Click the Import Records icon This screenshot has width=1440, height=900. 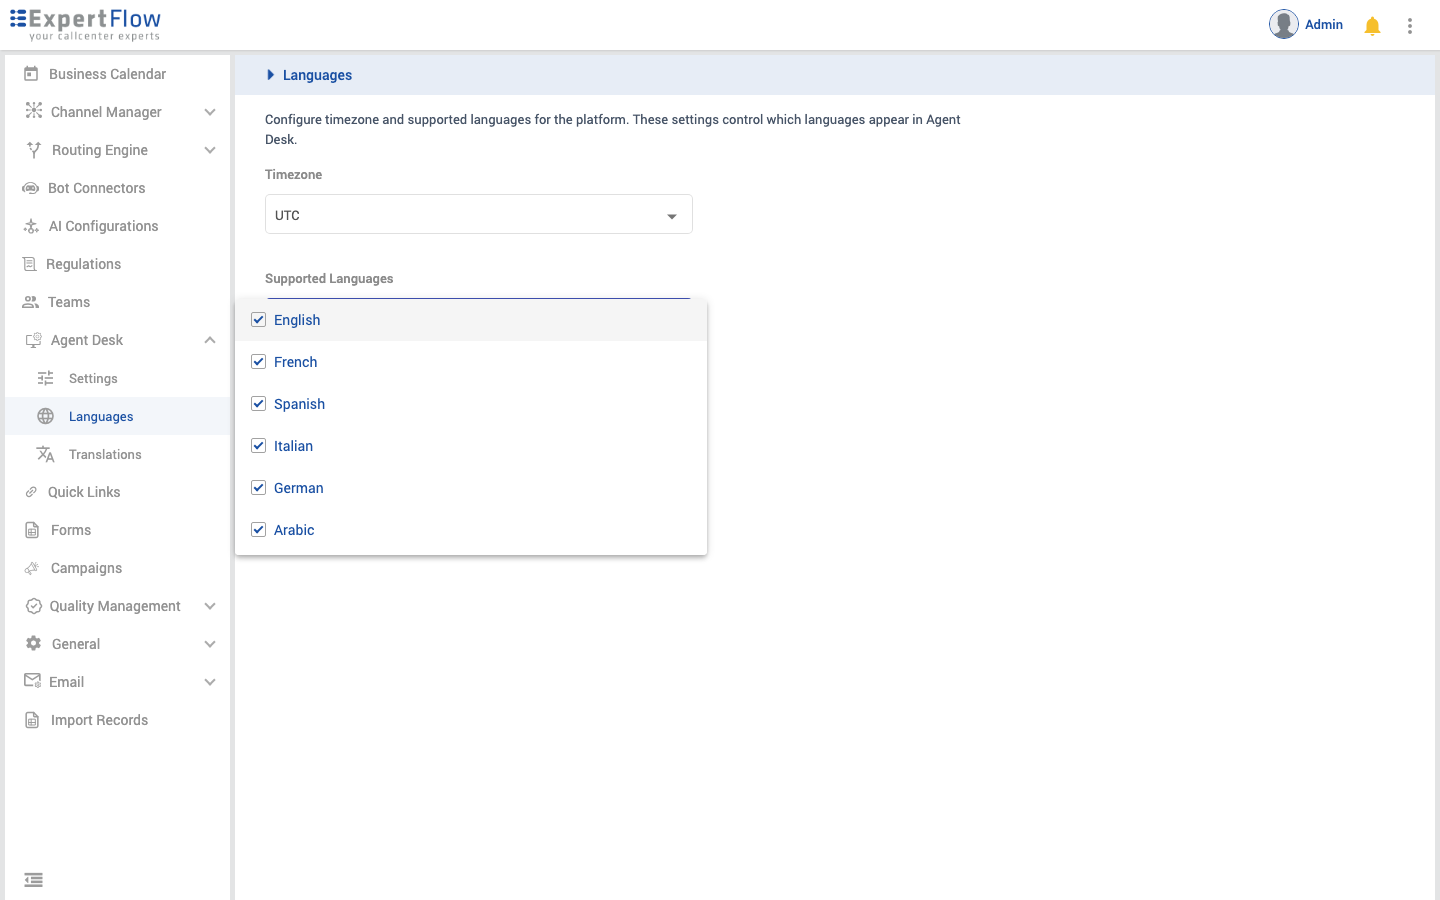point(32,720)
